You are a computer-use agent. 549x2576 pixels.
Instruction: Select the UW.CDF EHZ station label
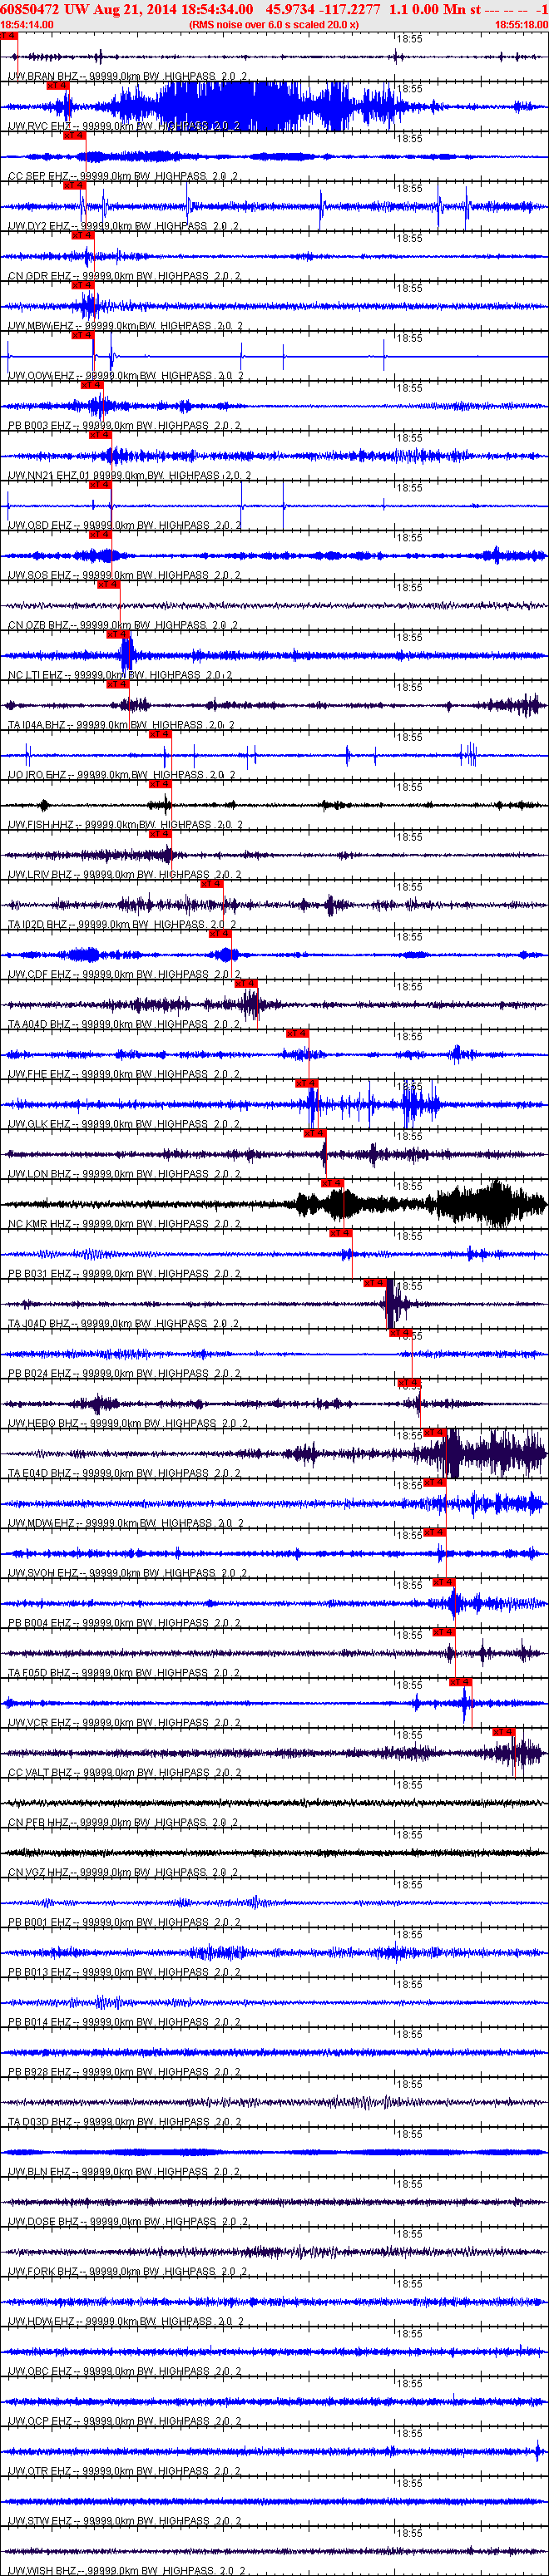(124, 975)
